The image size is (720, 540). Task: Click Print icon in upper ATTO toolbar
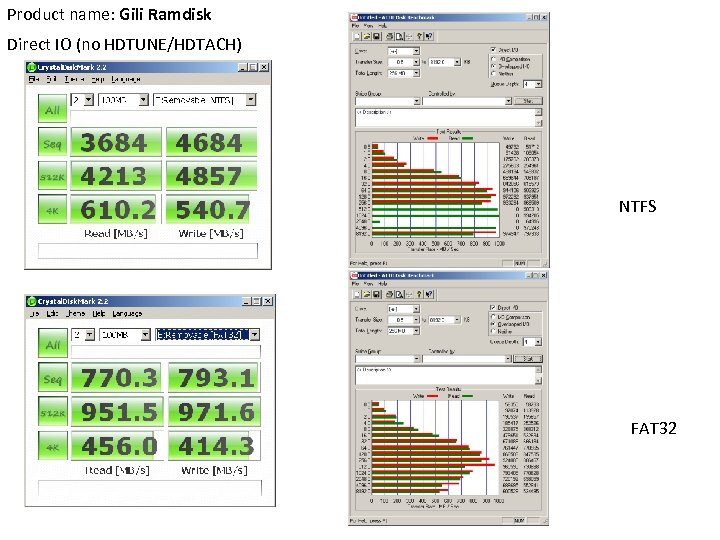pos(389,36)
